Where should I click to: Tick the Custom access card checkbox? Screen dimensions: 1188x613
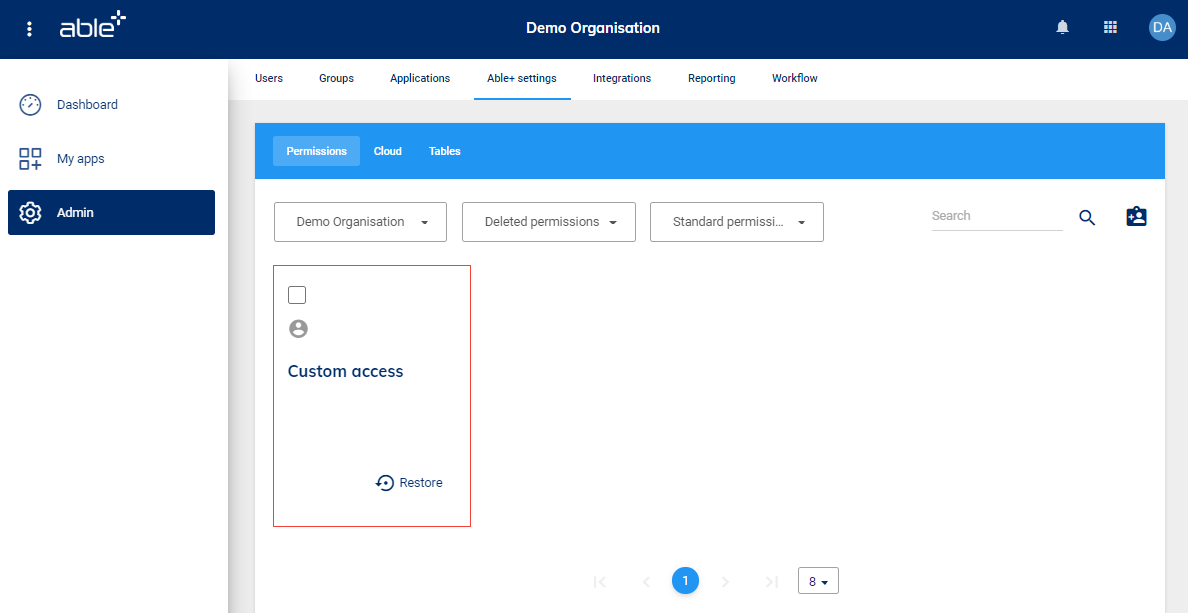(x=297, y=295)
